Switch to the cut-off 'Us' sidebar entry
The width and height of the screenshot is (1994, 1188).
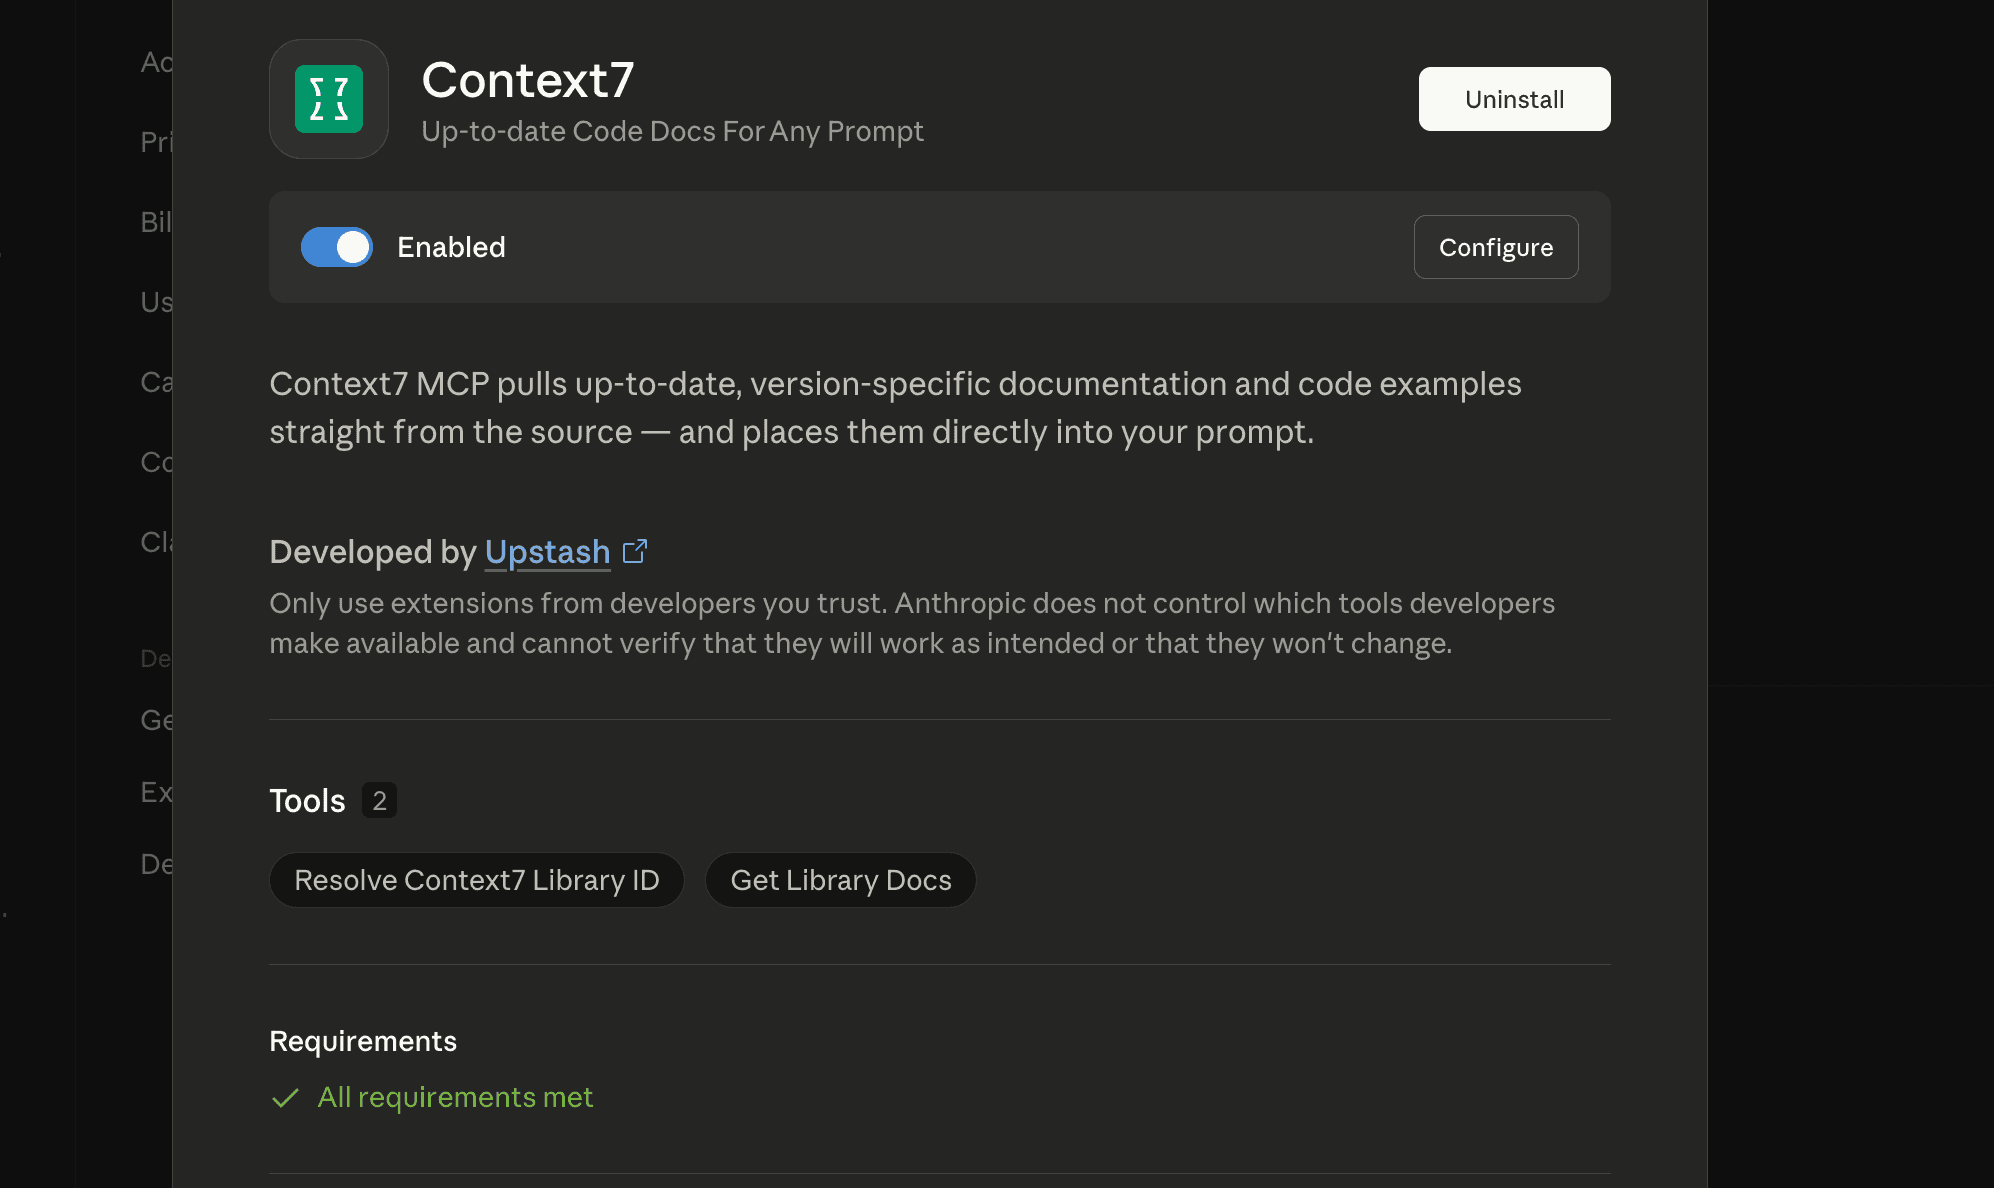156,302
